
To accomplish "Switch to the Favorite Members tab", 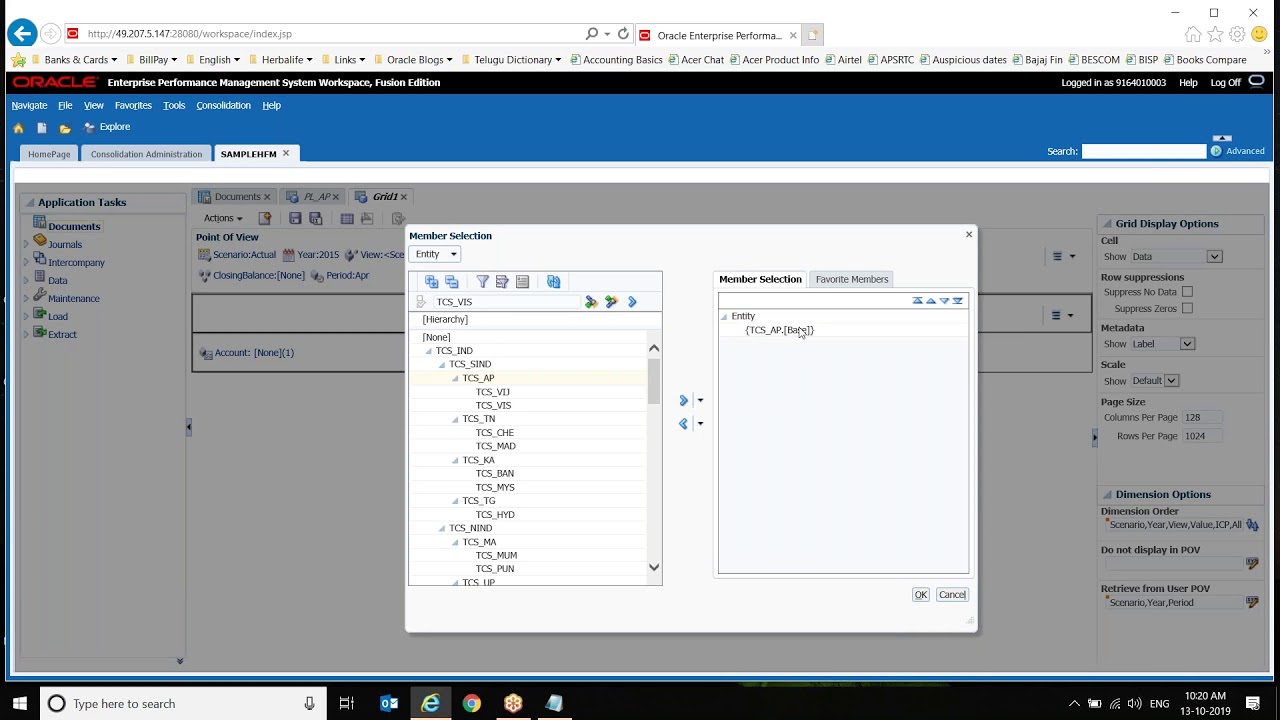I will click(852, 279).
